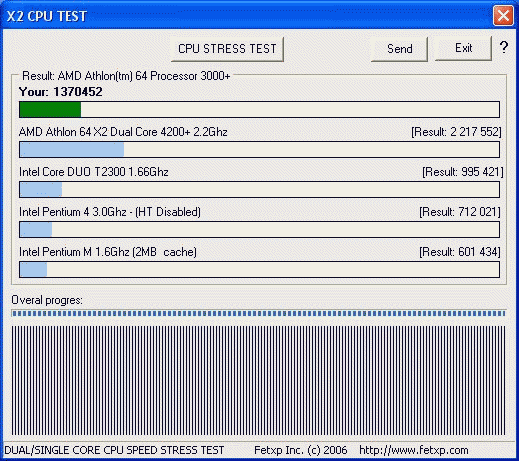Screen dimensions: 519x461
Task: Click the '[Result: 995 421]' value
Action: click(462, 172)
